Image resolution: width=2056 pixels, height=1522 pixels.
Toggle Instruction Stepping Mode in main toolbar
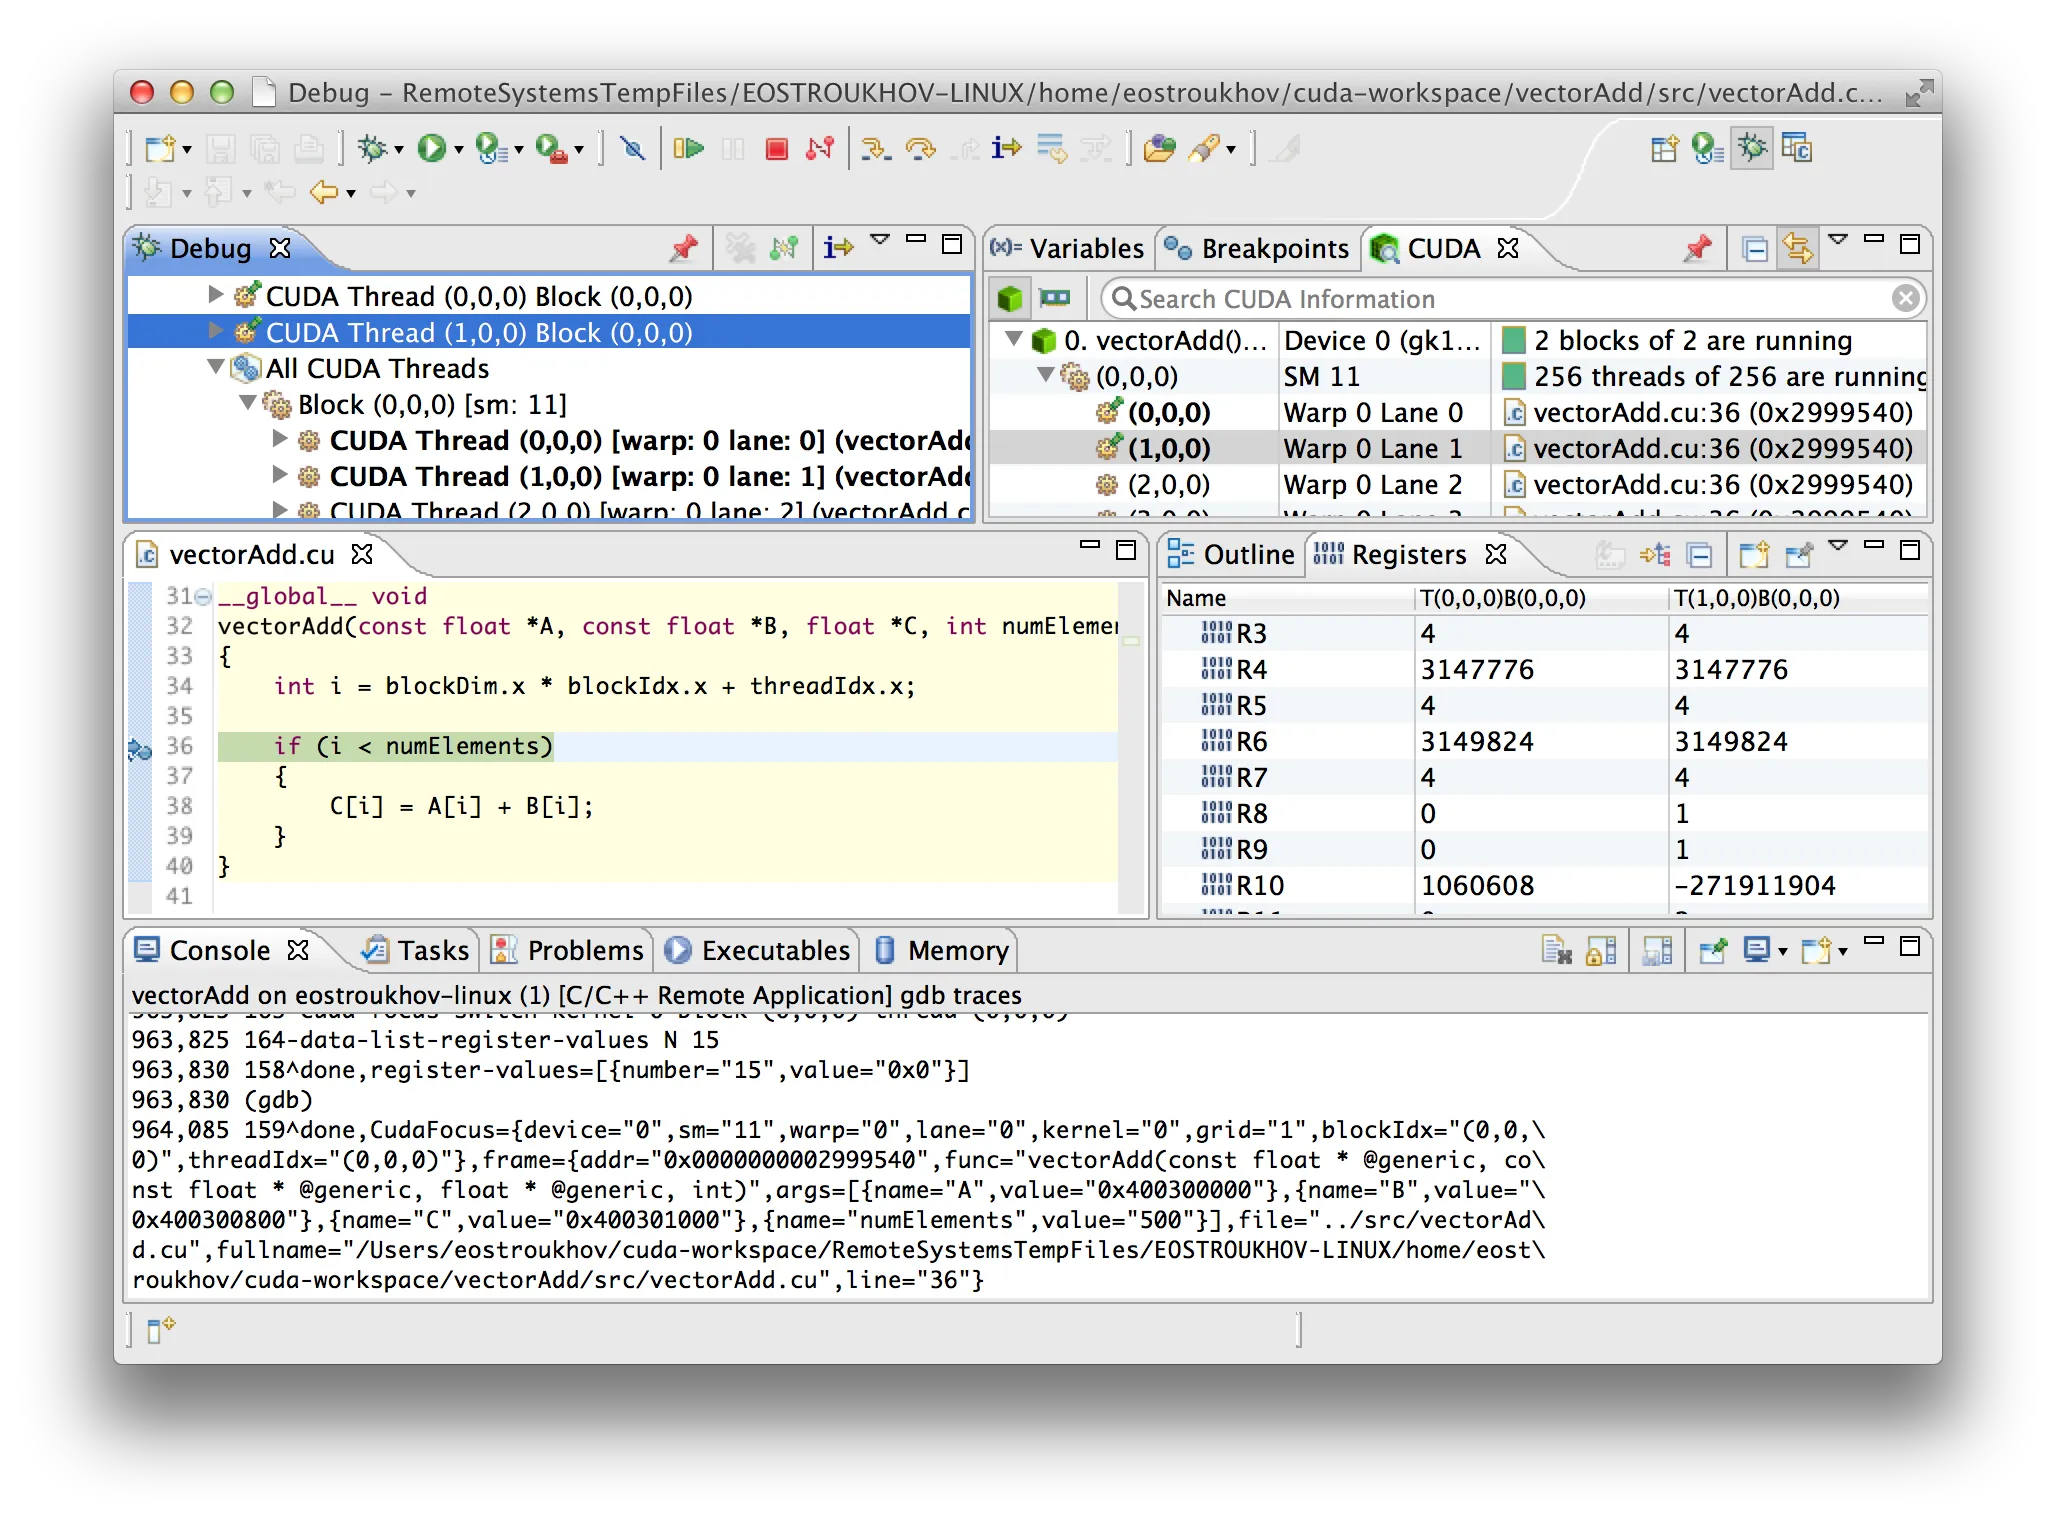click(1007, 149)
